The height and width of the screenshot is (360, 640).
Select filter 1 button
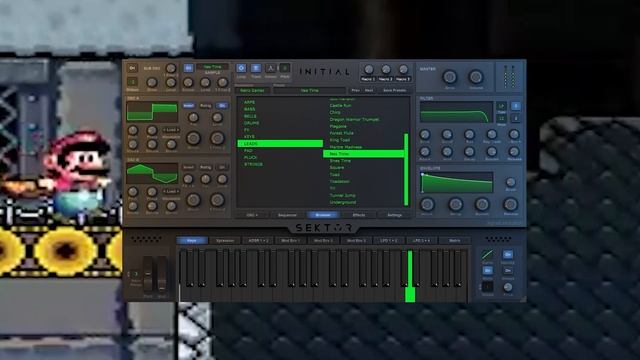[x=516, y=106]
